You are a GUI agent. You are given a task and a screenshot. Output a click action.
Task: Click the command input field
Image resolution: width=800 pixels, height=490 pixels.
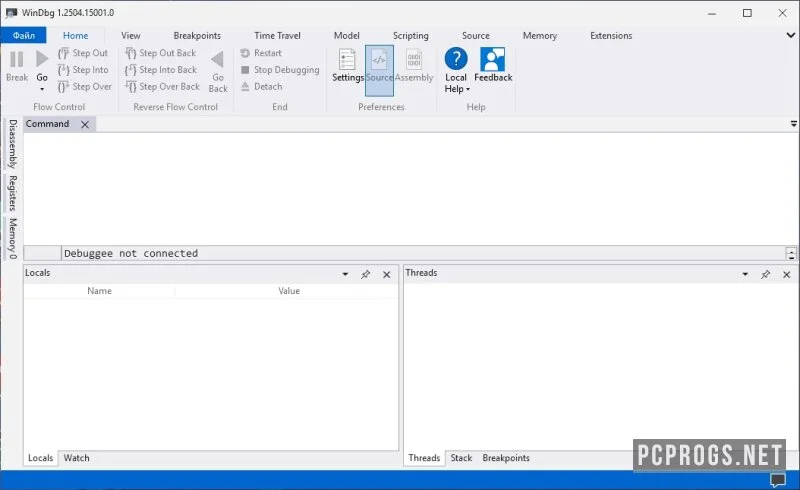click(x=422, y=253)
